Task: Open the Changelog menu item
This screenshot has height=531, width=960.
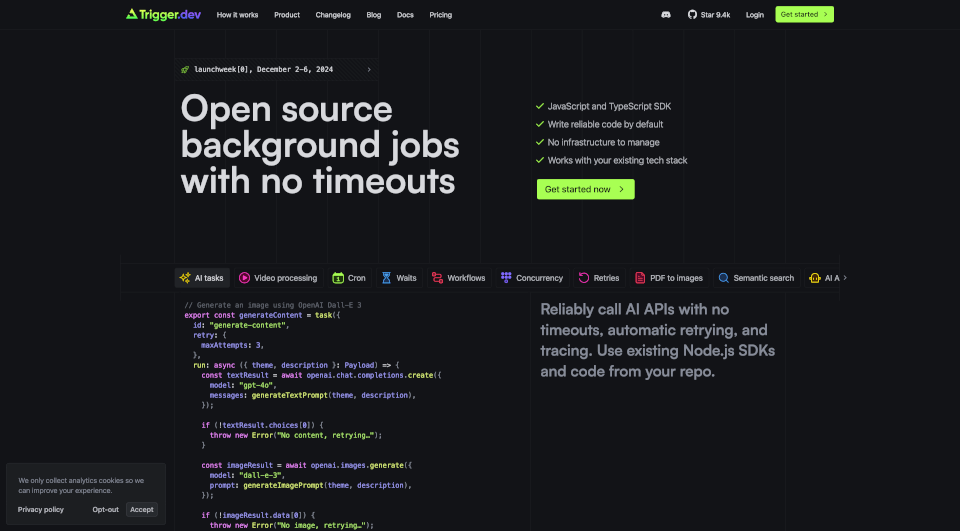Action: 333,15
